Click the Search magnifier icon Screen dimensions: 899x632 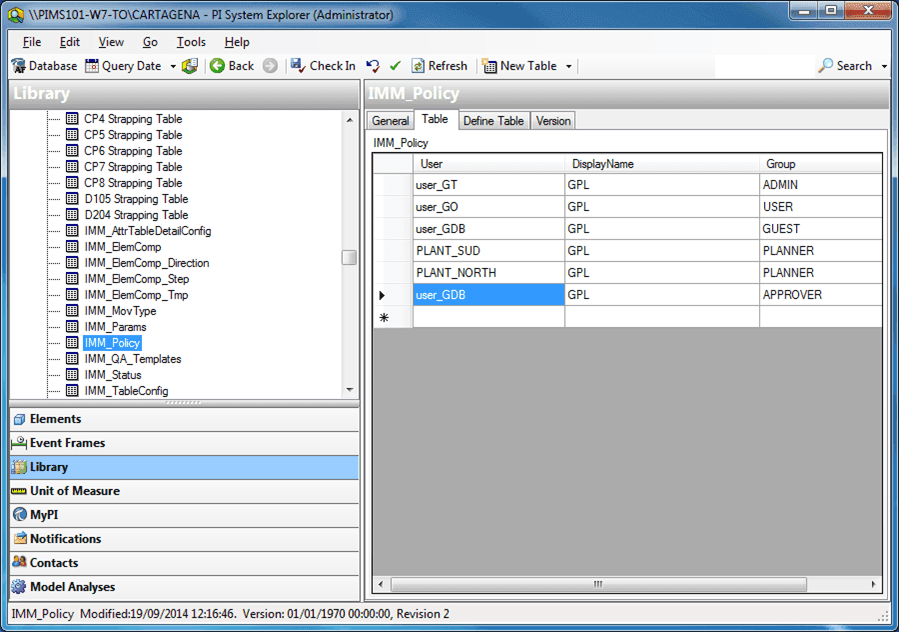(x=825, y=66)
